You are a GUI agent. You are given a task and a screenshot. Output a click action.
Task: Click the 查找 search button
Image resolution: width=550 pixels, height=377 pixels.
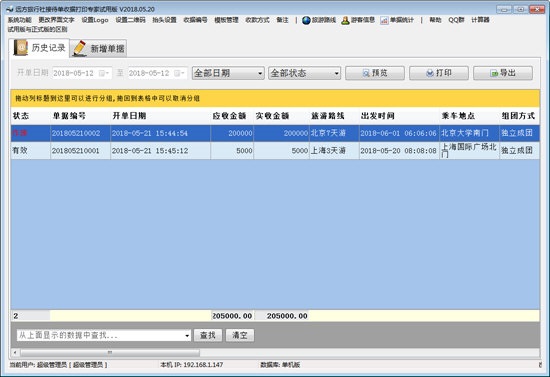point(208,335)
